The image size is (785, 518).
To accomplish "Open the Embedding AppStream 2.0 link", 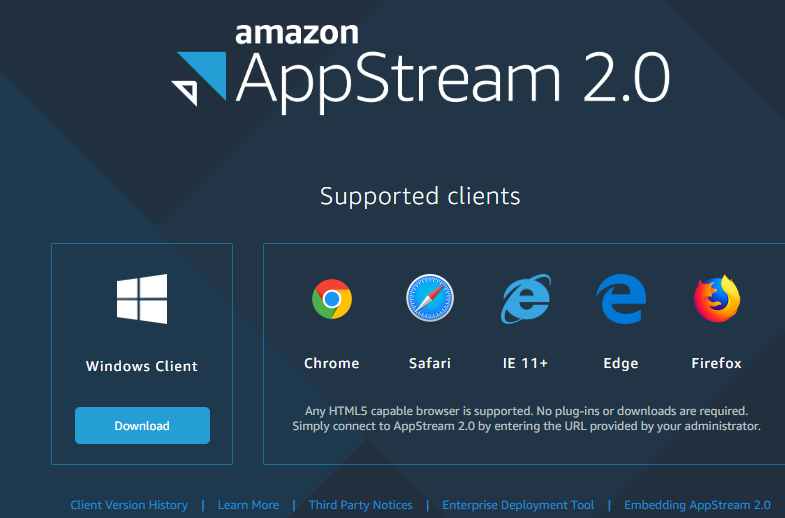I will coord(697,505).
